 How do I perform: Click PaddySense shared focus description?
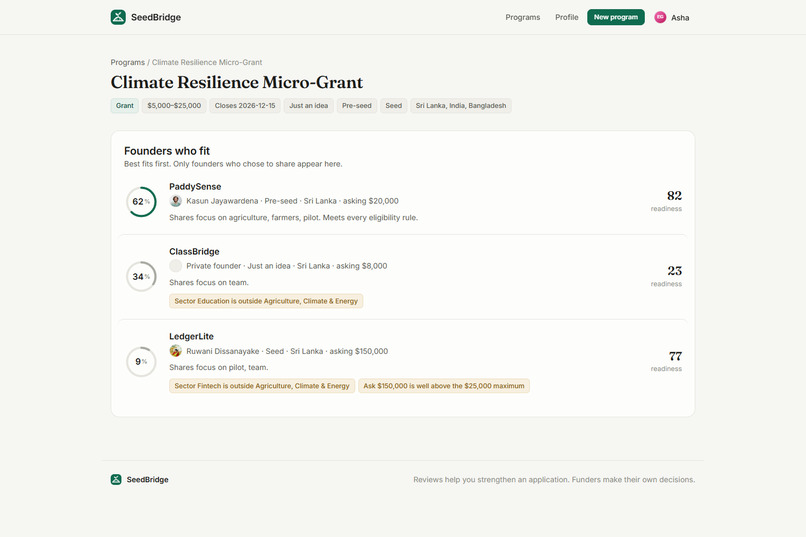[x=294, y=217]
